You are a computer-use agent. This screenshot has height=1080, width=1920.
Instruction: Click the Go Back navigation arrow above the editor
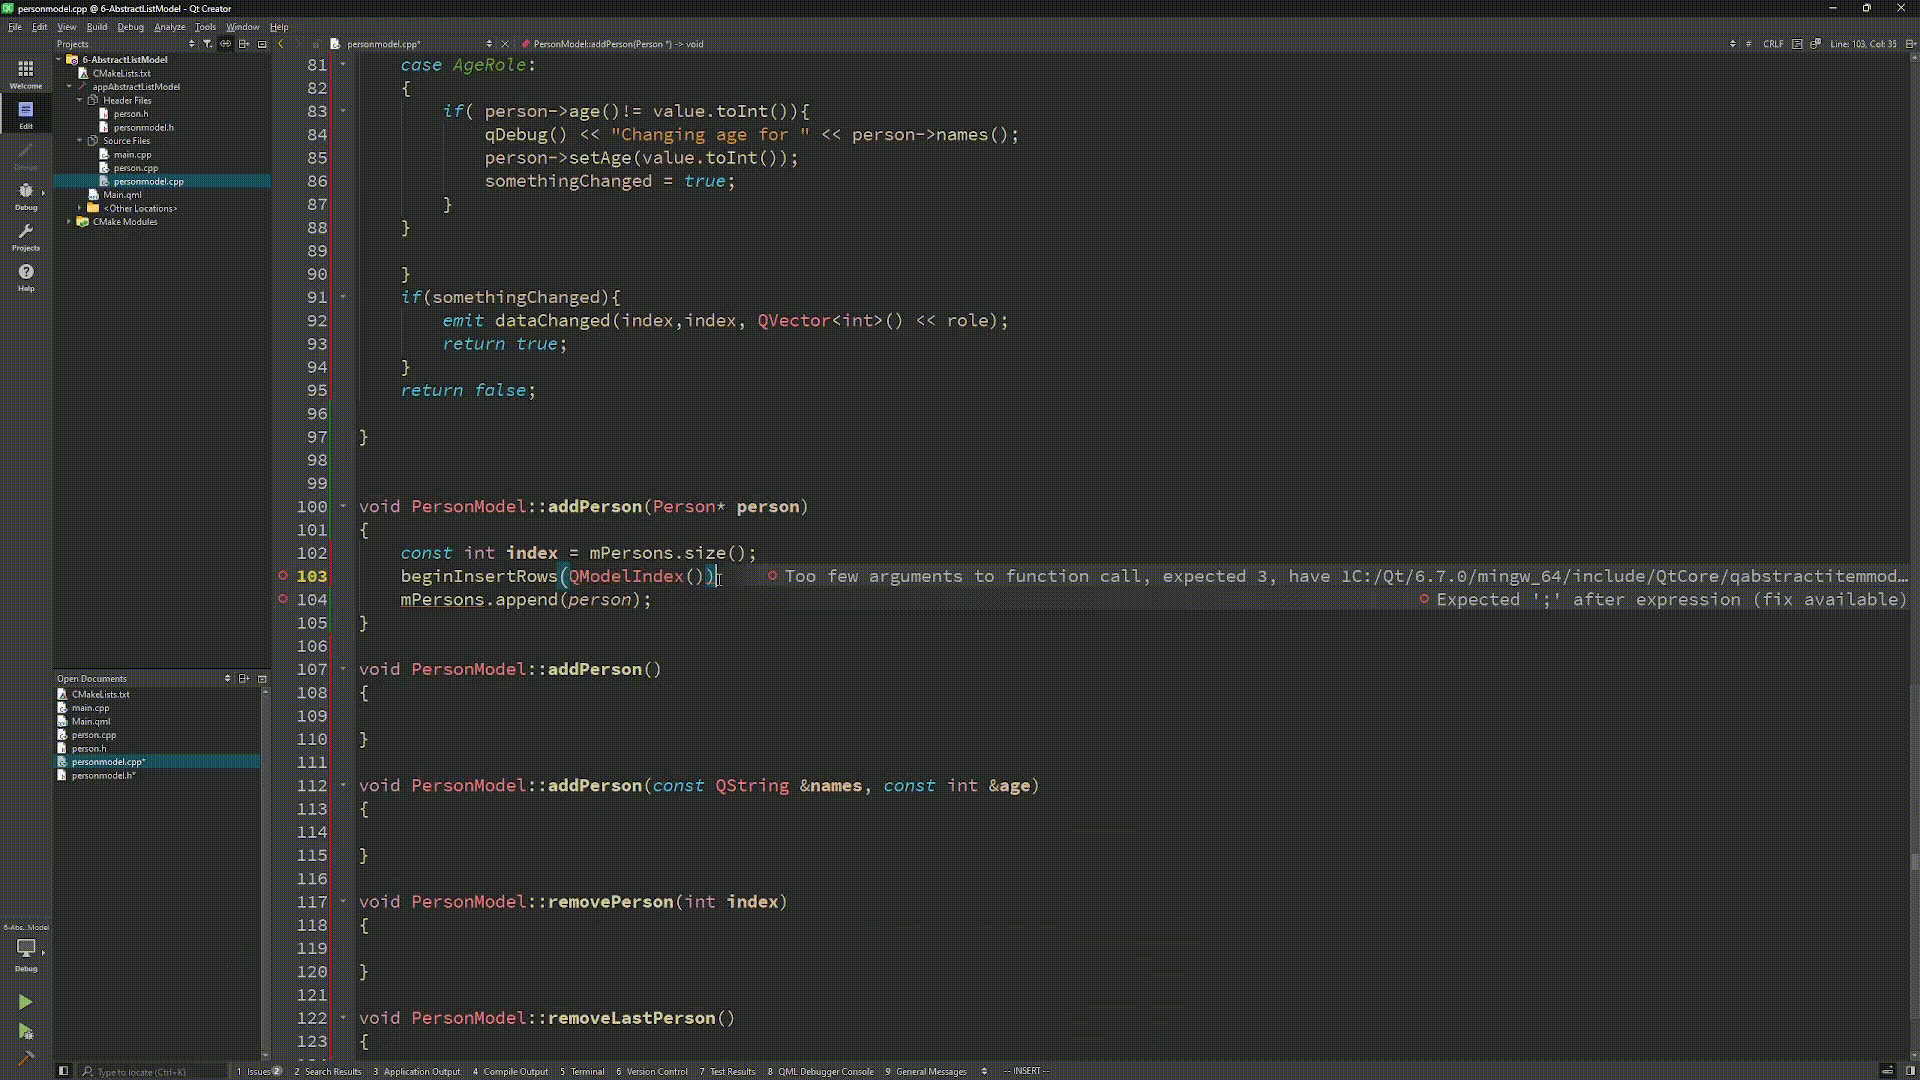[x=281, y=44]
